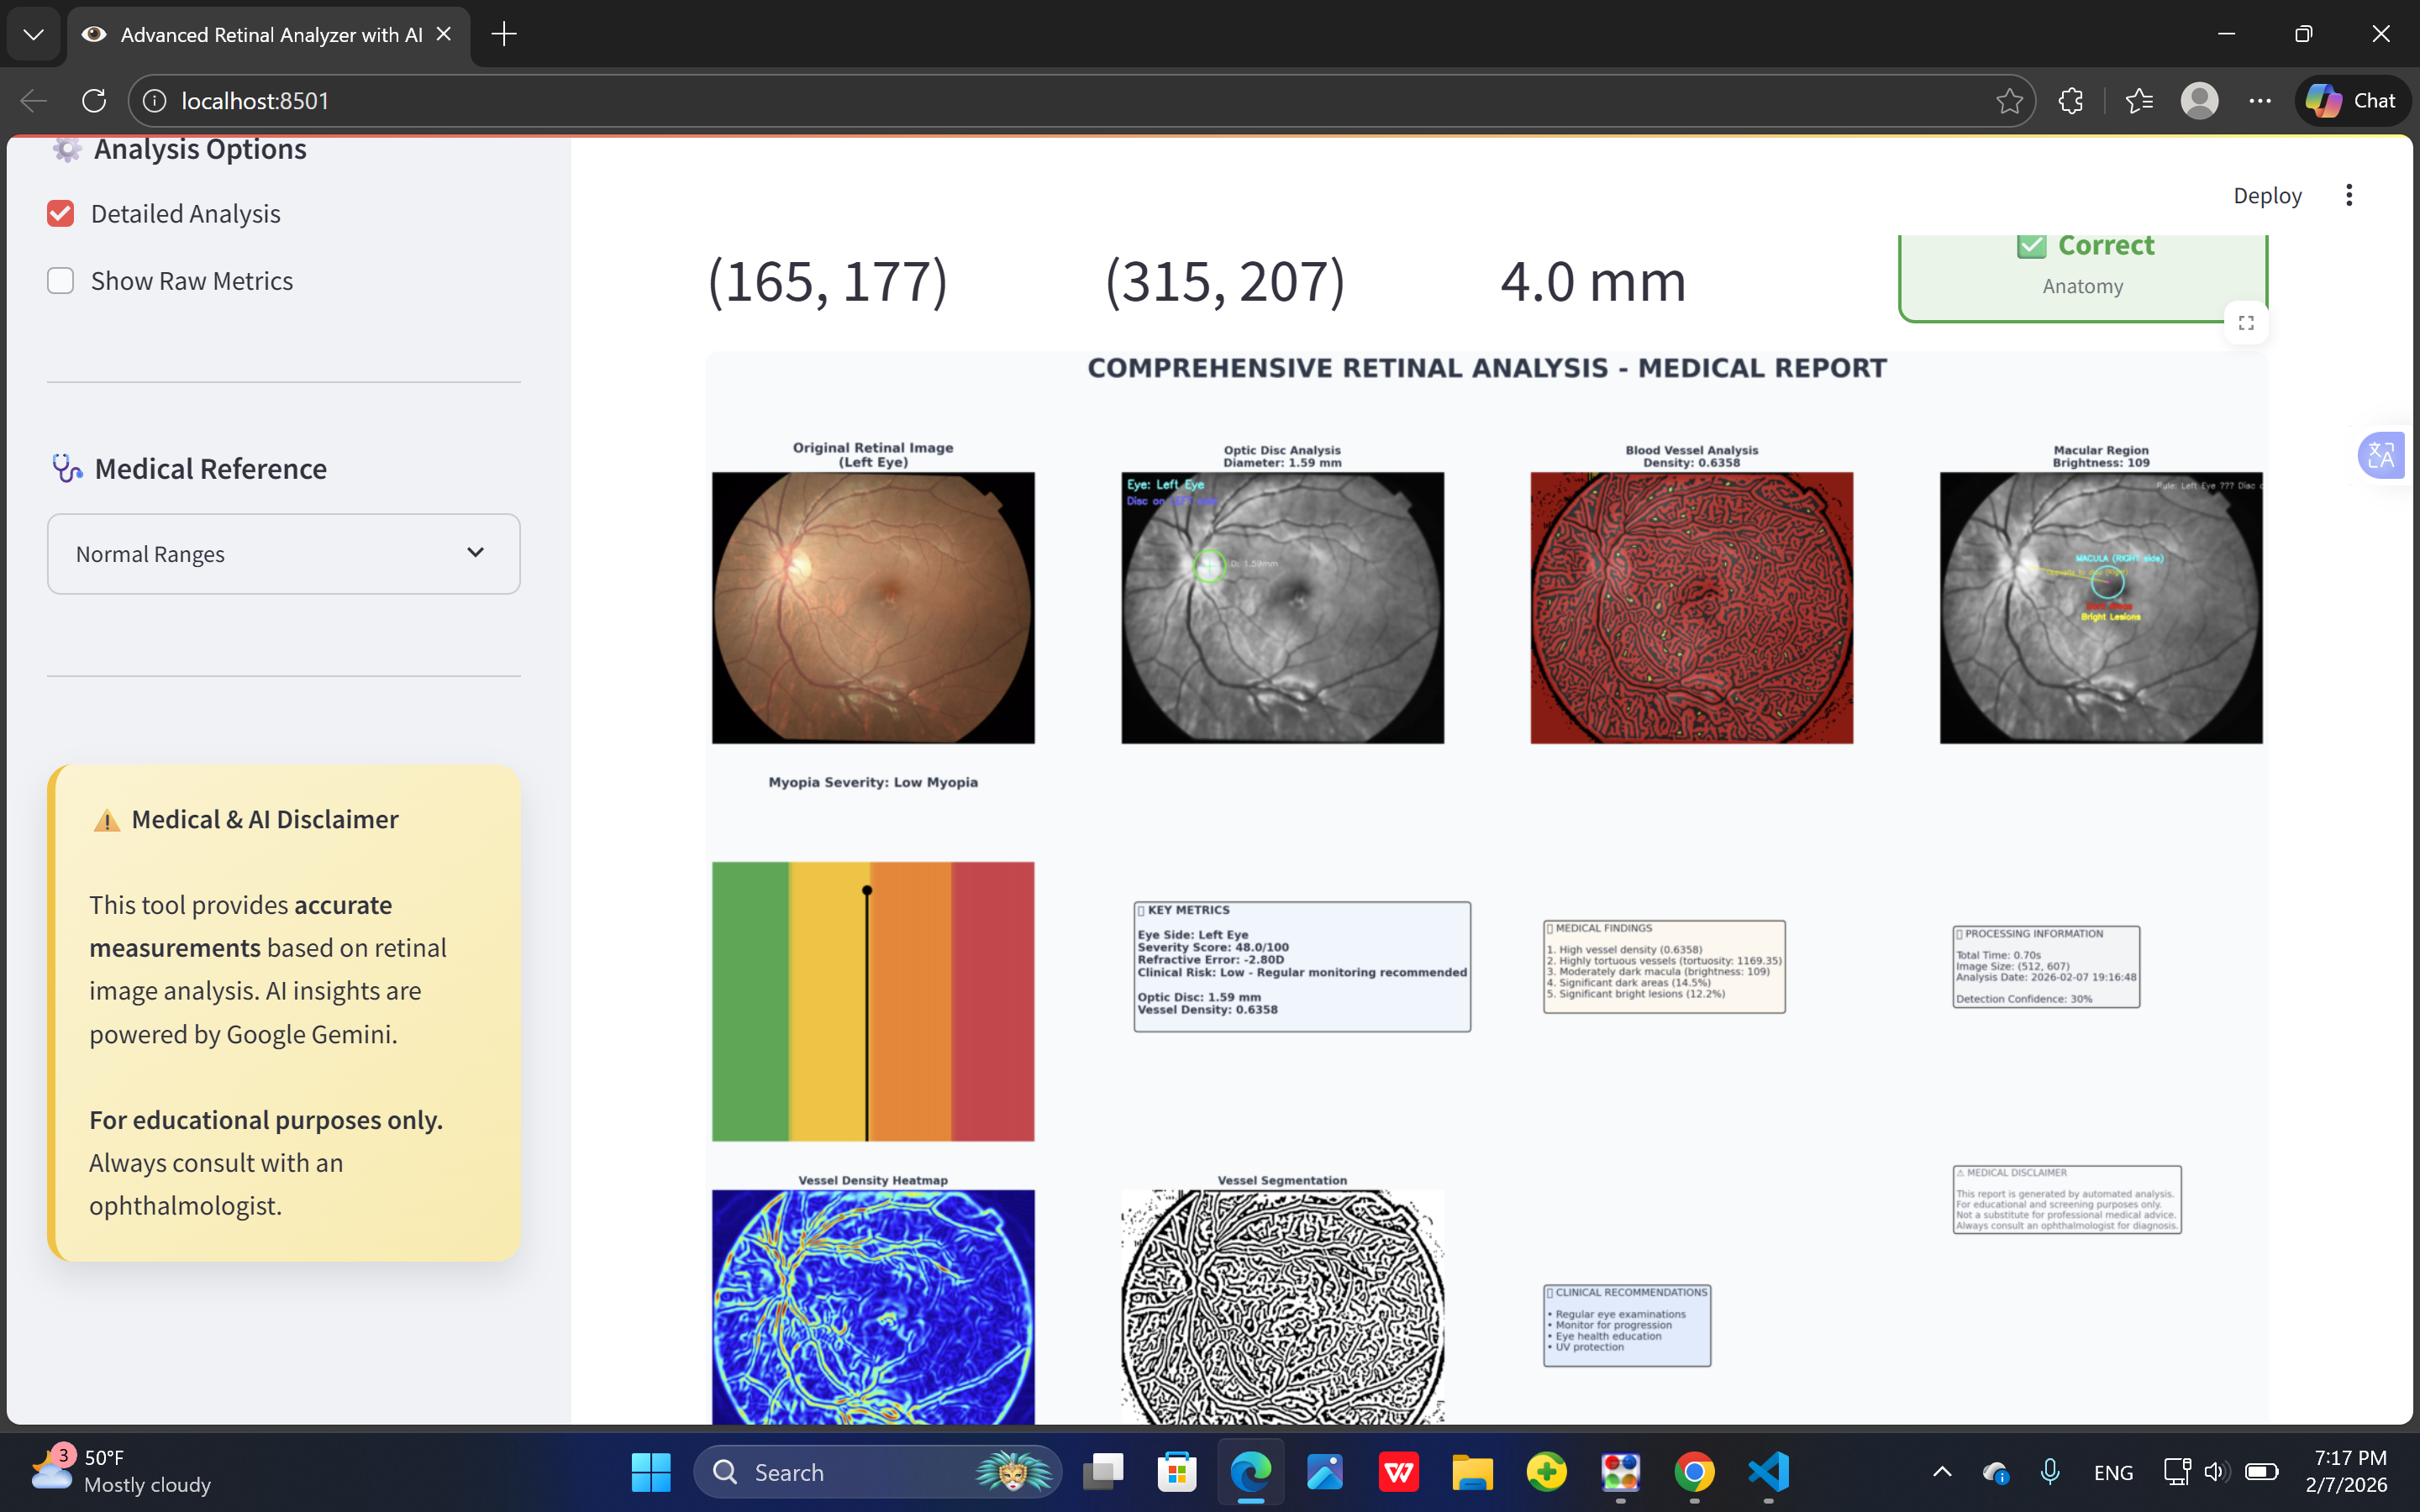Click the browser Extensions puzzle icon

(2071, 101)
